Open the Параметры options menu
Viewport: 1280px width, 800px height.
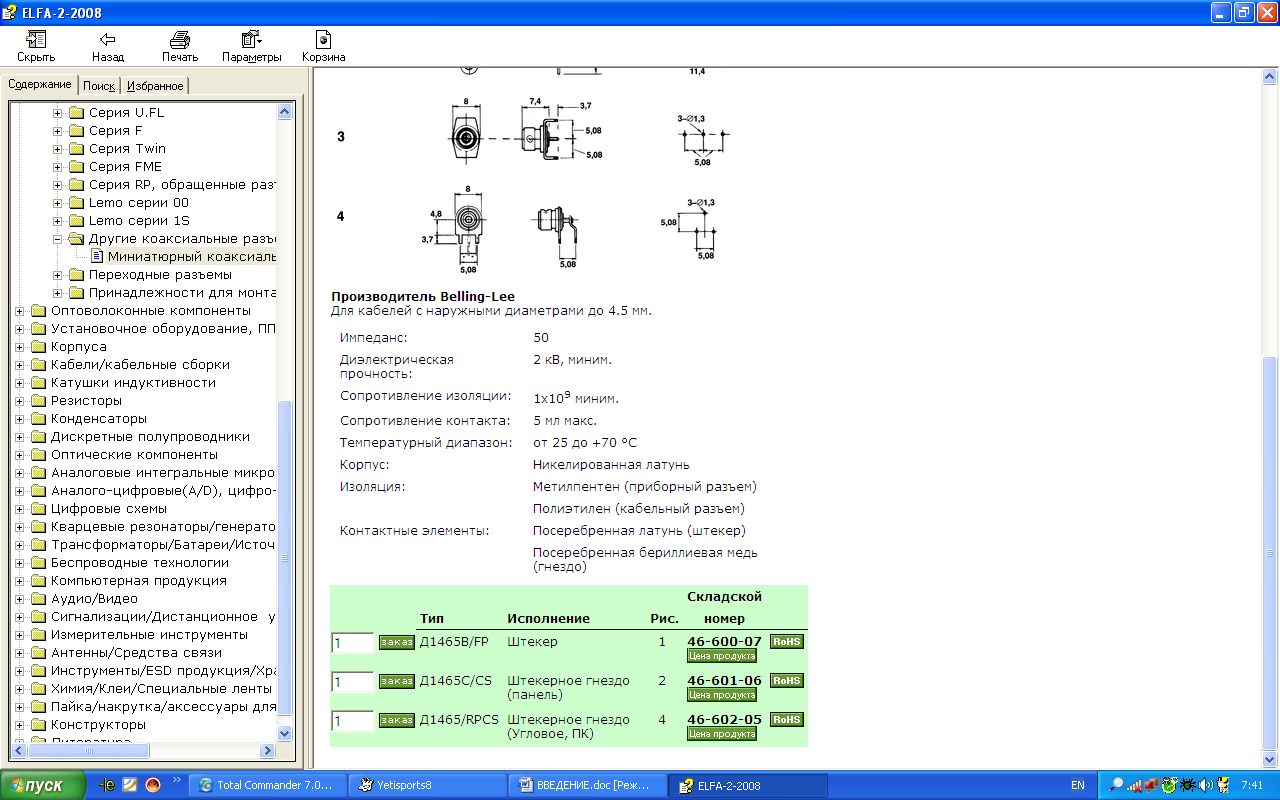pos(252,47)
